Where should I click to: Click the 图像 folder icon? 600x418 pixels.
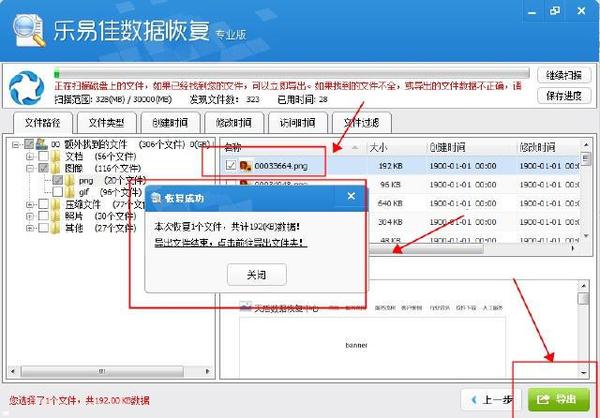pyautogui.click(x=56, y=168)
